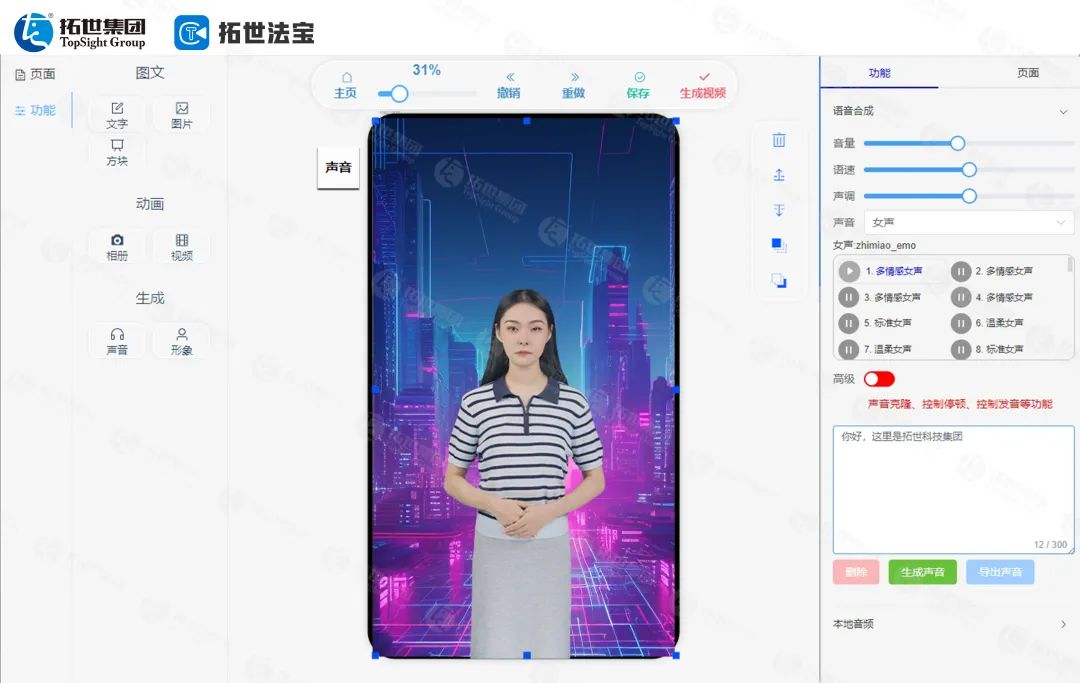
Task: Play voice 4. 多情感女声
Action: [x=961, y=297]
